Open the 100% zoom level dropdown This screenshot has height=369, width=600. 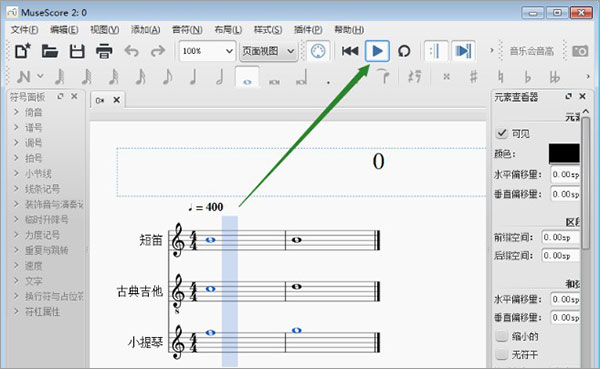tap(207, 51)
